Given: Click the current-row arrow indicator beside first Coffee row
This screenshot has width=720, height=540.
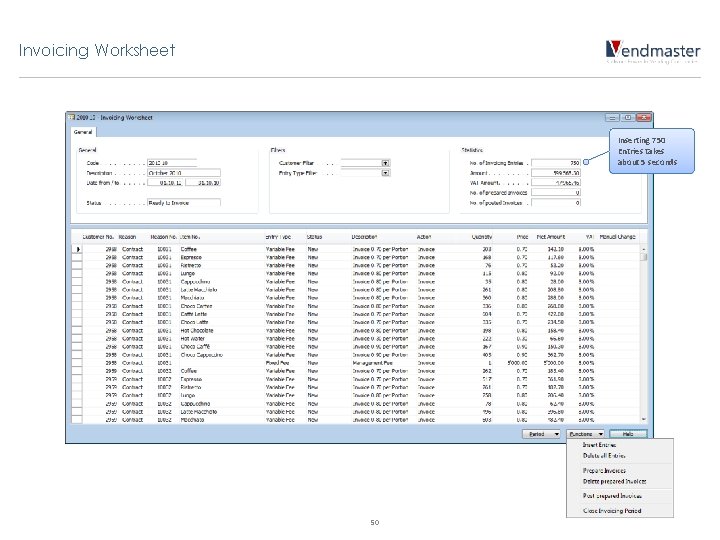Looking at the screenshot, I should (x=78, y=249).
